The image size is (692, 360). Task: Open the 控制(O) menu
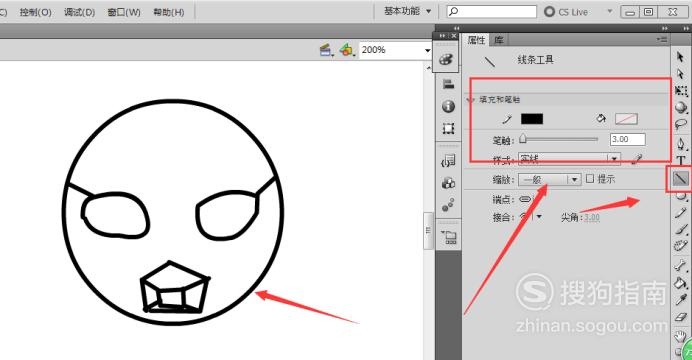35,12
